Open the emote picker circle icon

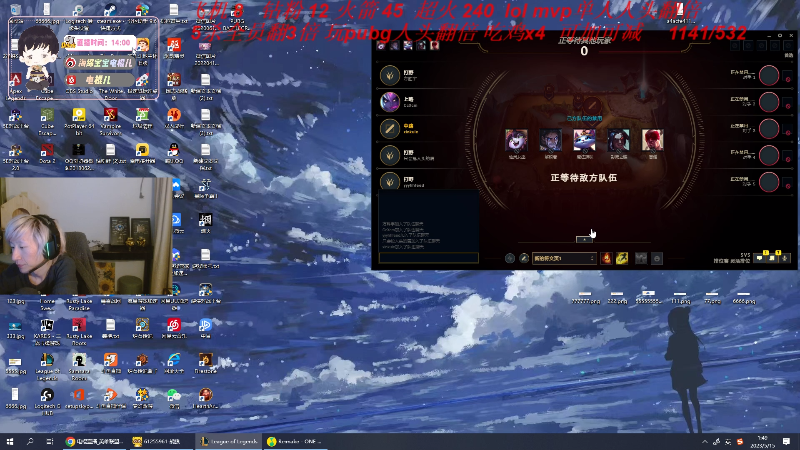point(657,259)
